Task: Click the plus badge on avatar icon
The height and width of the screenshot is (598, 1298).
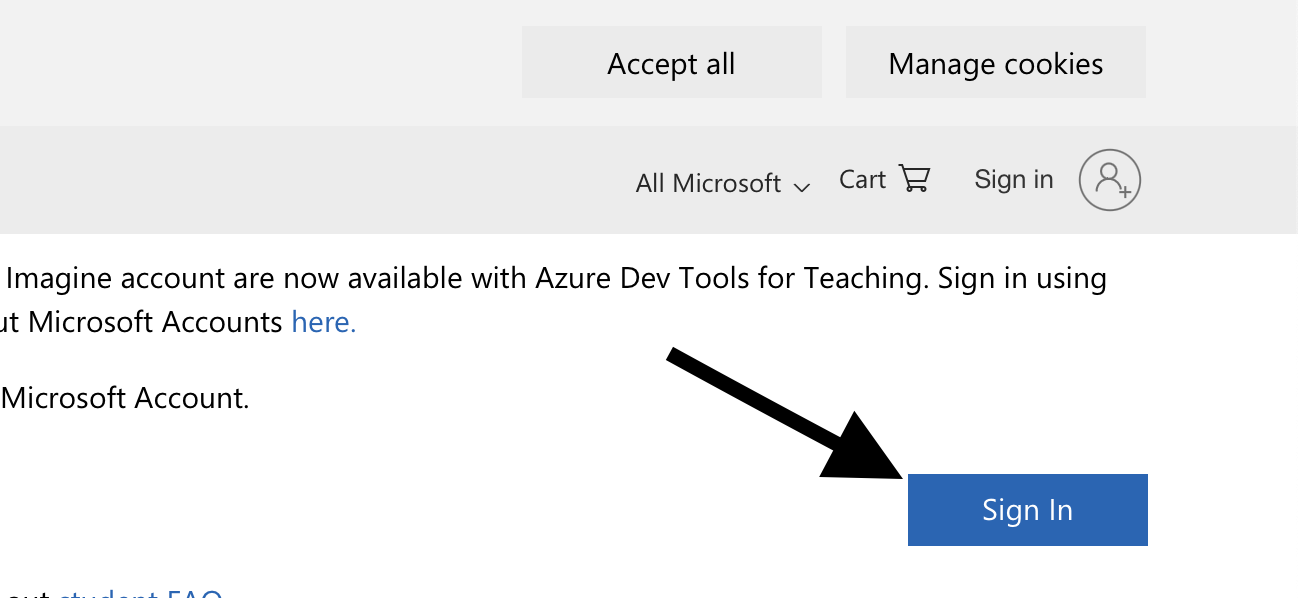Action: coord(1123,189)
